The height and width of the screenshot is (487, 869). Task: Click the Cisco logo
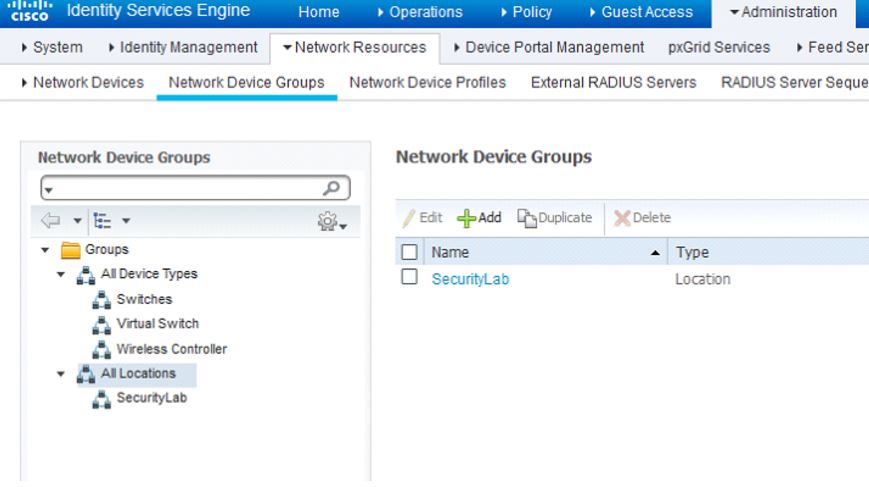click(30, 11)
